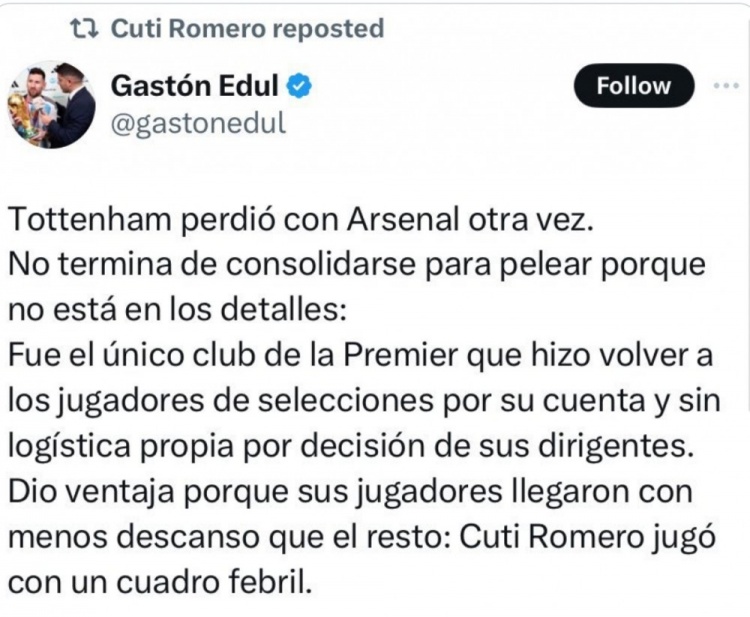This screenshot has height=617, width=750.
Task: Click the line starting "menos descanso que el resto"
Action: click(362, 535)
